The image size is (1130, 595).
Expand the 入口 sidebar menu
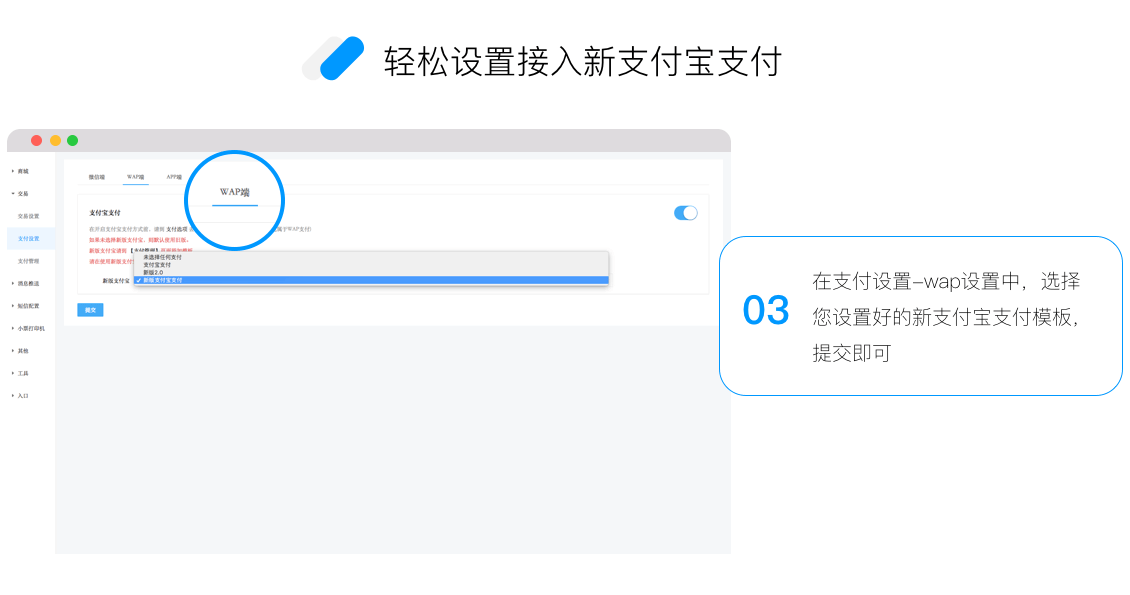coord(22,395)
